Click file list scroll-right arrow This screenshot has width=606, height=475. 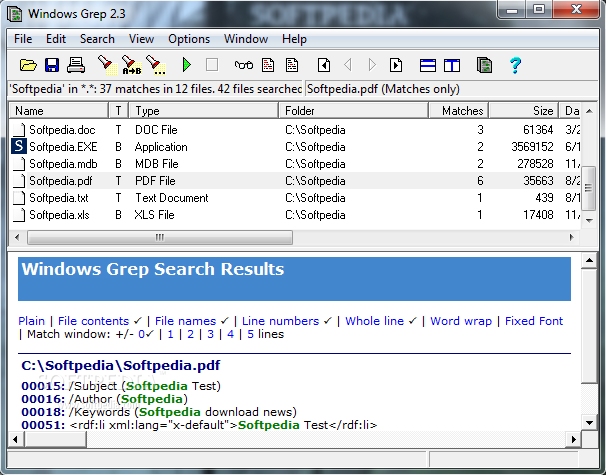coord(572,237)
